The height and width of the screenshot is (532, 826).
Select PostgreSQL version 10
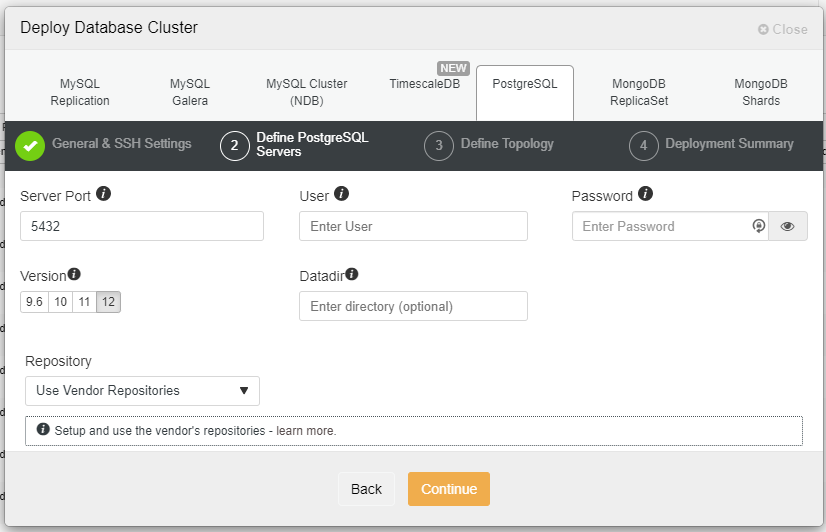tap(60, 302)
